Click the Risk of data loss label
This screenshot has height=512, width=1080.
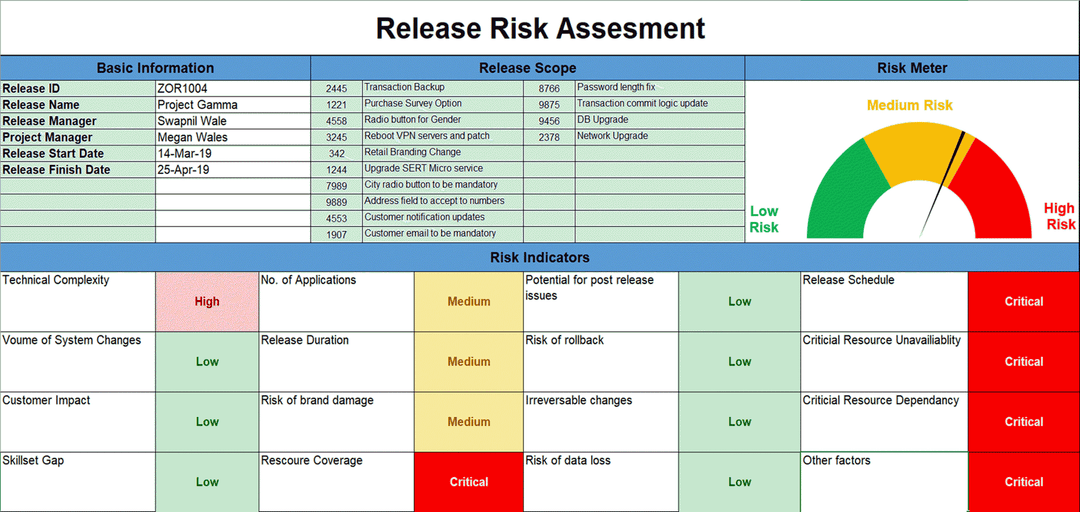568,461
